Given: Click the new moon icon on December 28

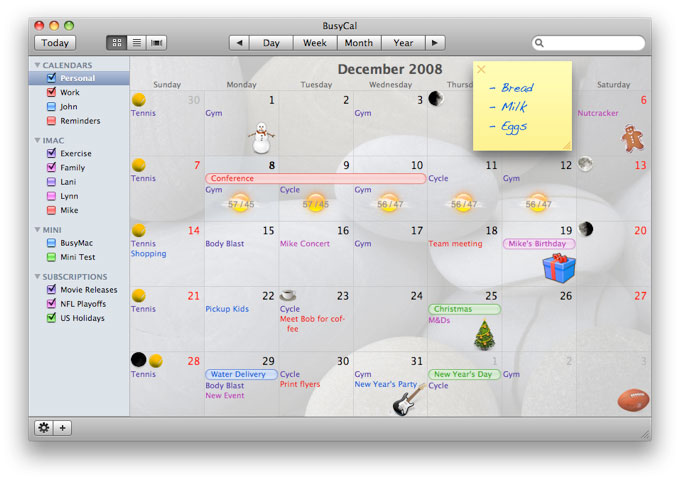Looking at the screenshot, I should click(x=138, y=359).
